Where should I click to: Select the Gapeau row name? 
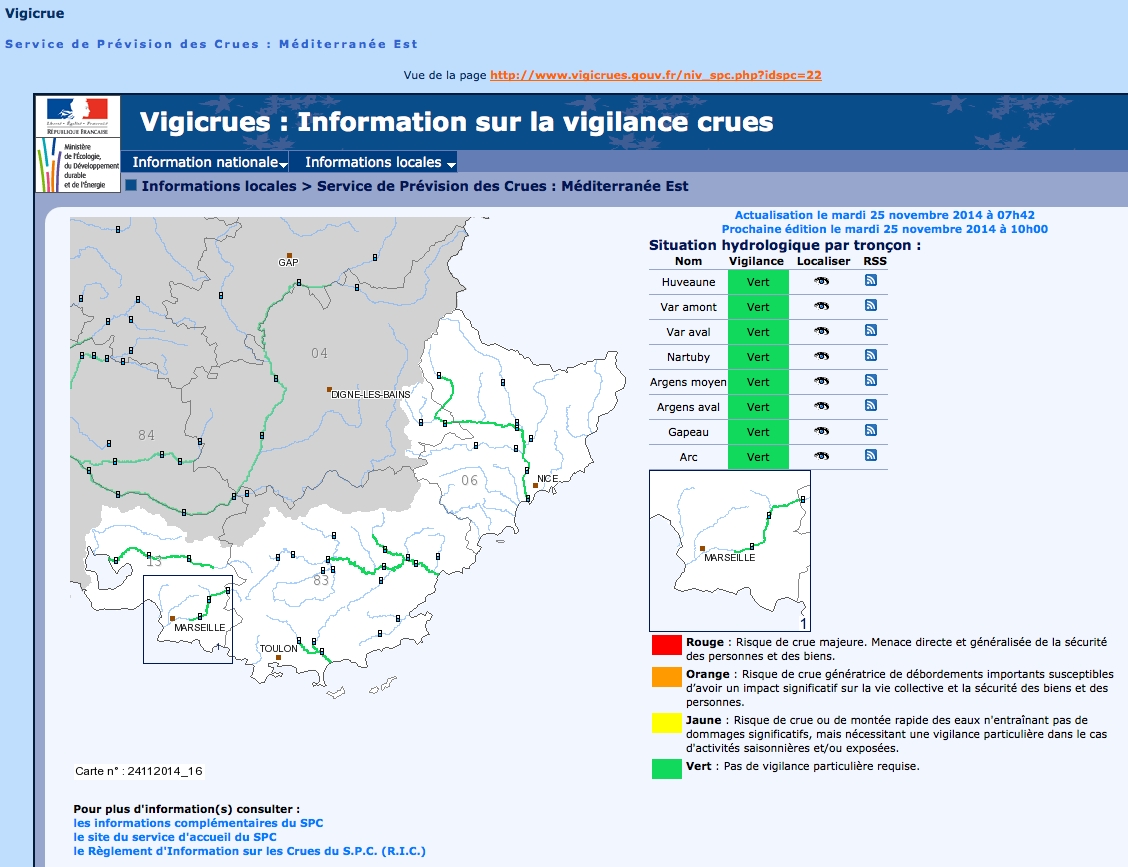pos(688,432)
